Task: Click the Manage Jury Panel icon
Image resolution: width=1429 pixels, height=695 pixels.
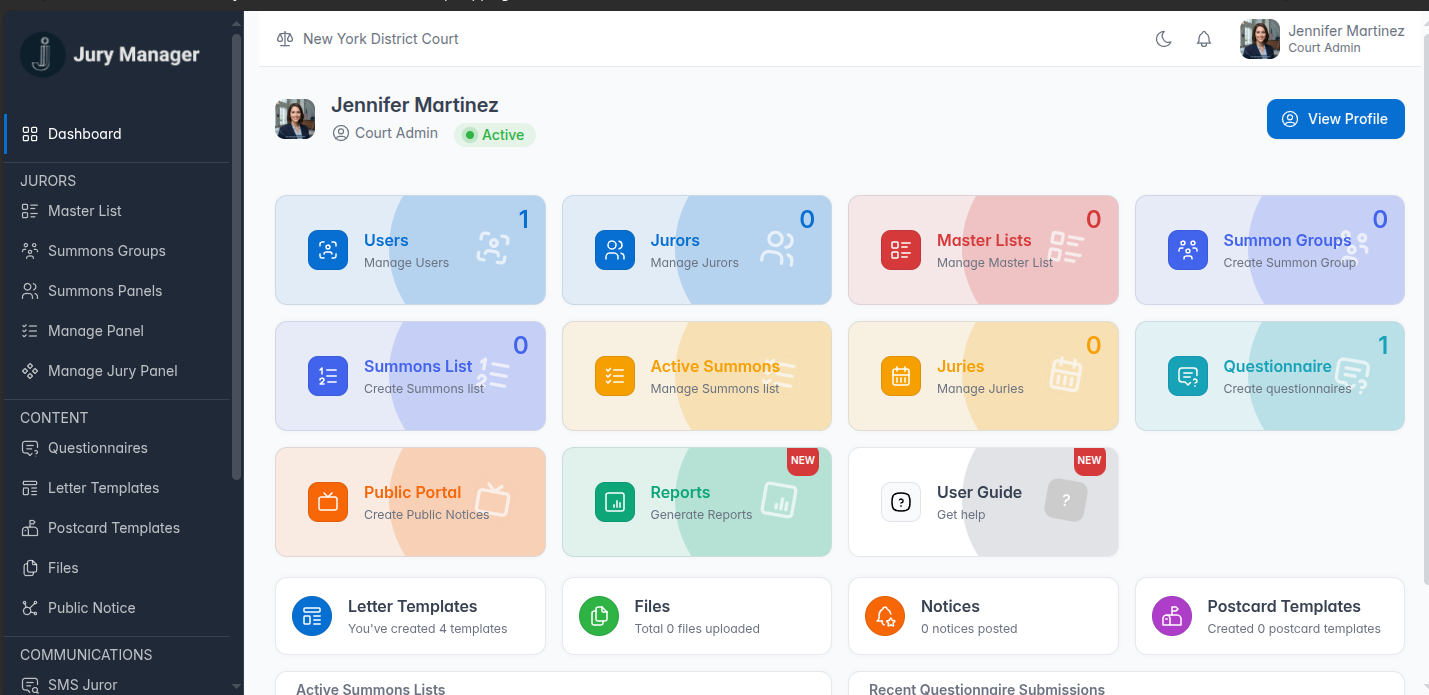Action: click(31, 371)
